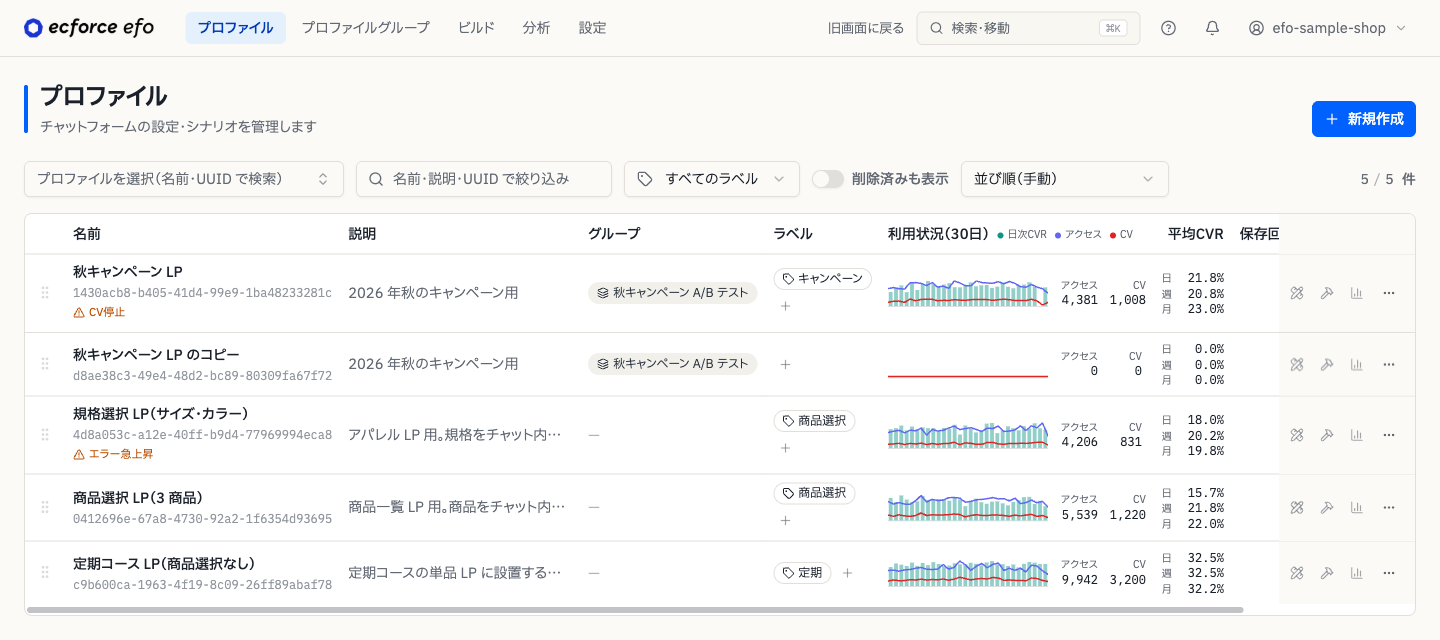This screenshot has width=1440, height=640.
Task: Open 並び順(手動) sort dropdown
Action: [1065, 179]
